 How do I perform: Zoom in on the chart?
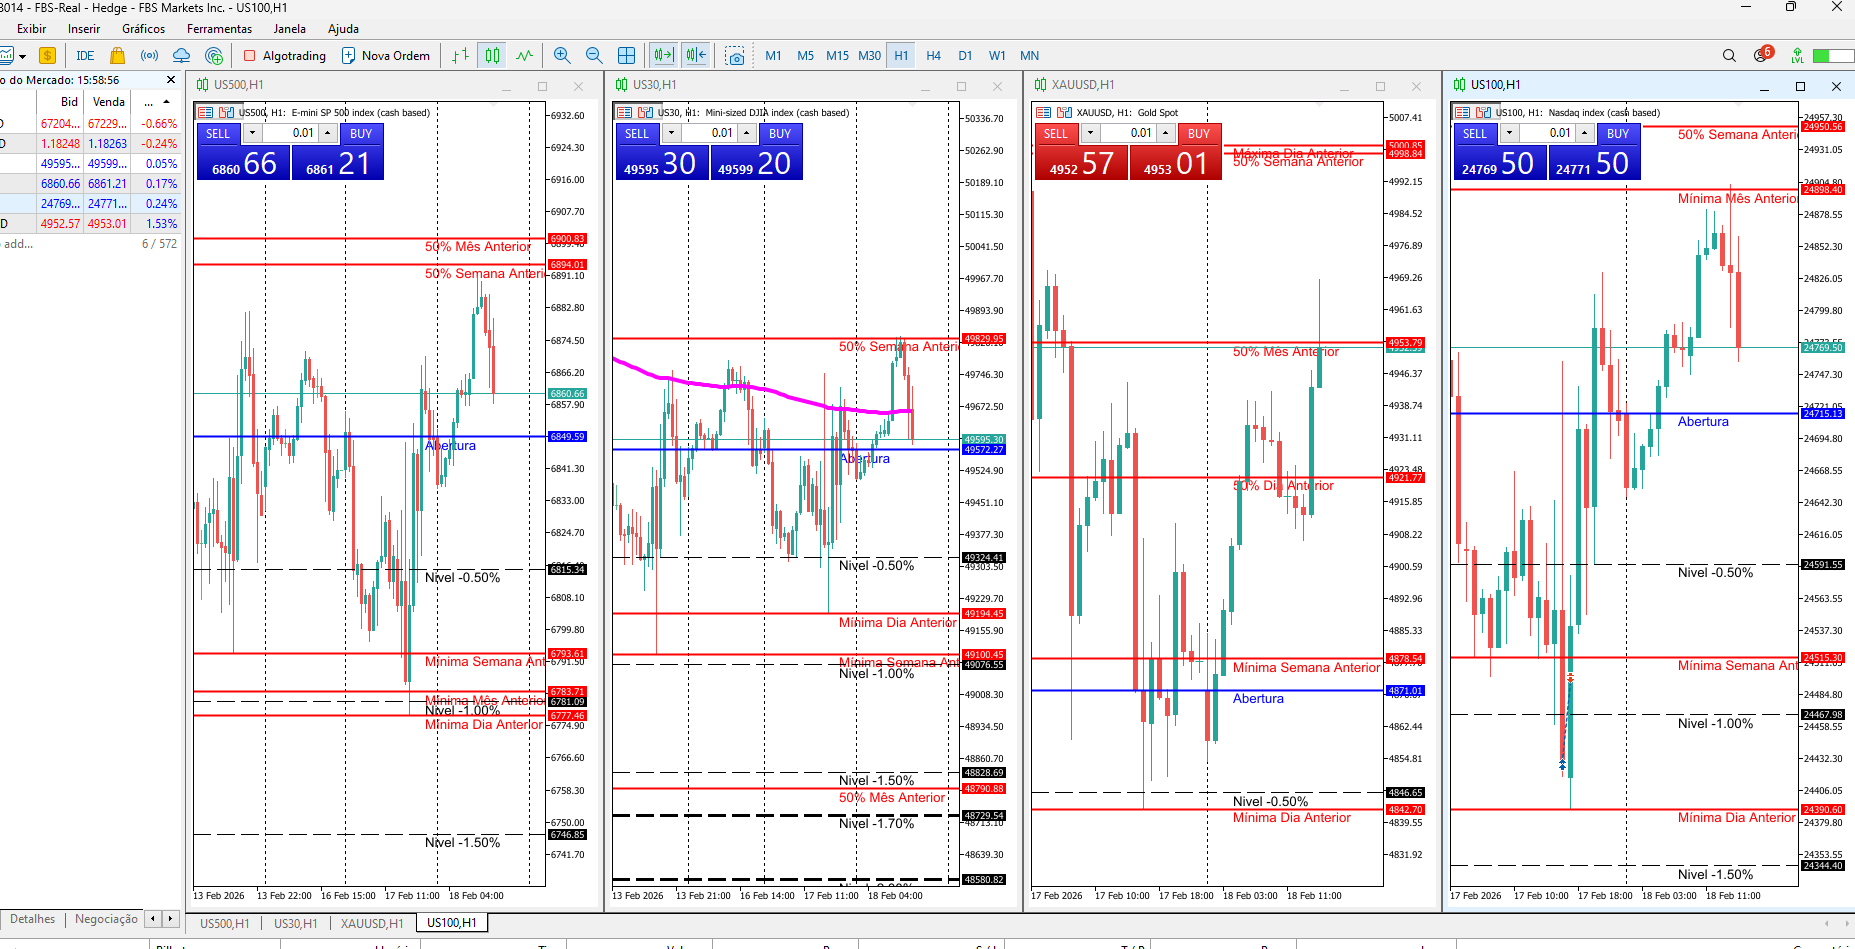point(562,56)
